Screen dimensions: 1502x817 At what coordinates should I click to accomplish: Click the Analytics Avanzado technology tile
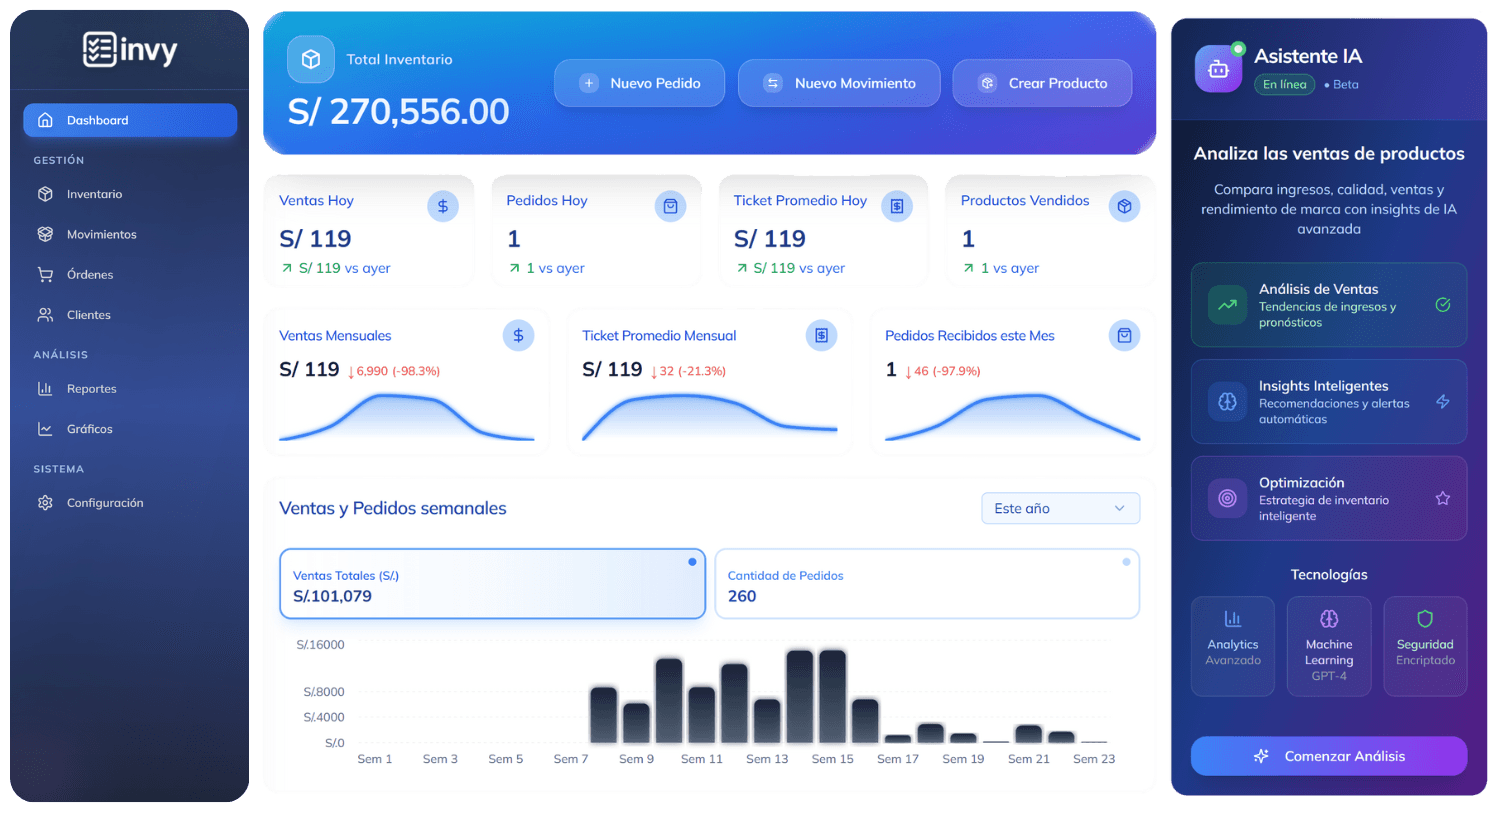point(1233,646)
